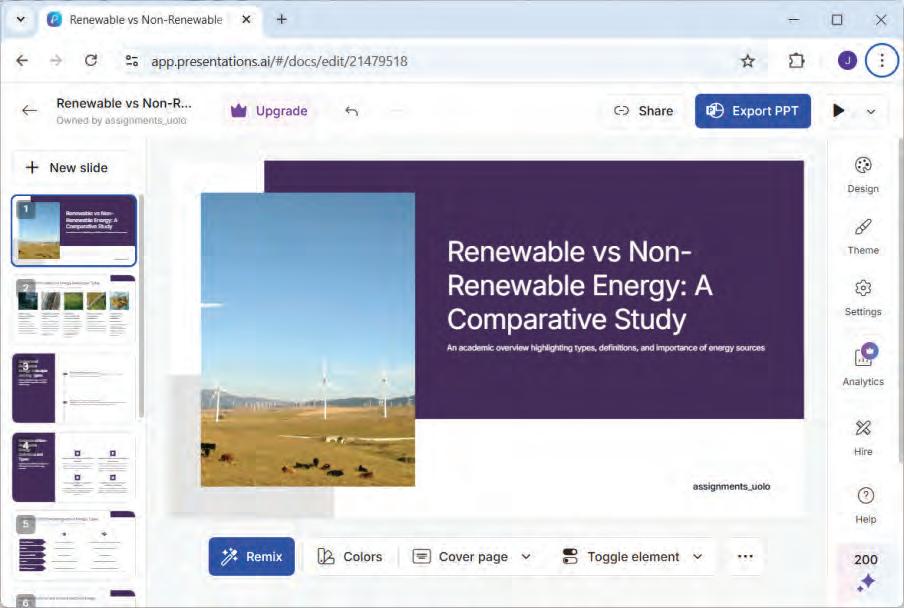The height and width of the screenshot is (608, 904).
Task: Click the Upgrade crown button
Action: tap(269, 111)
